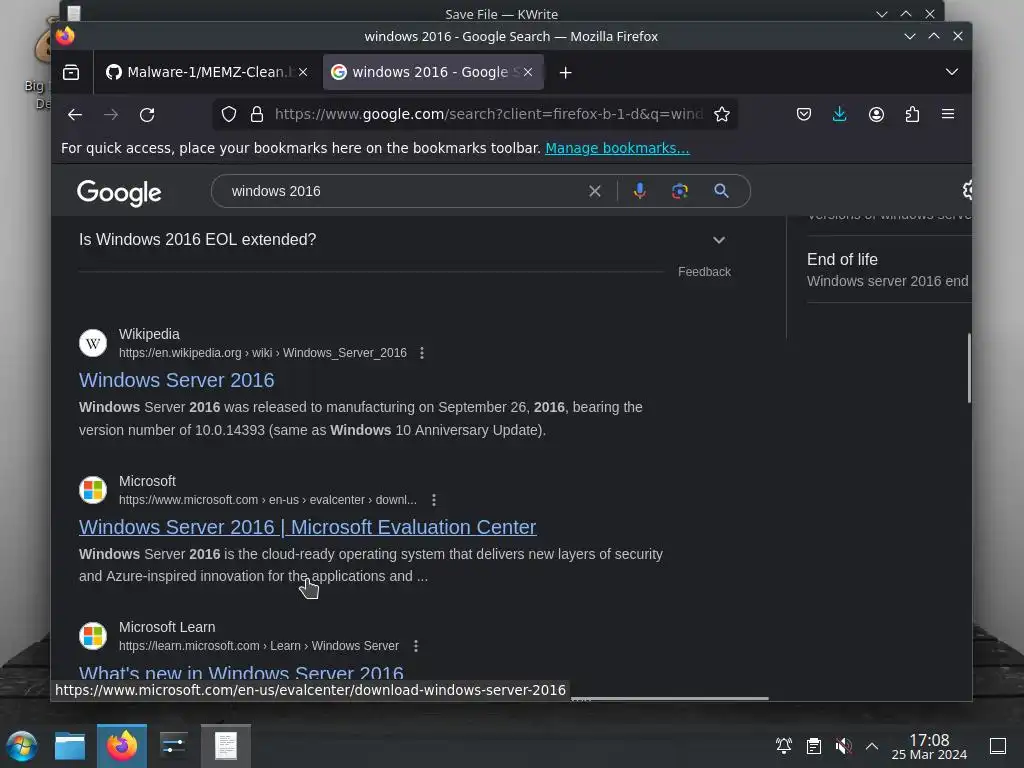
Task: Switch to Firefox in the taskbar
Action: (122, 746)
